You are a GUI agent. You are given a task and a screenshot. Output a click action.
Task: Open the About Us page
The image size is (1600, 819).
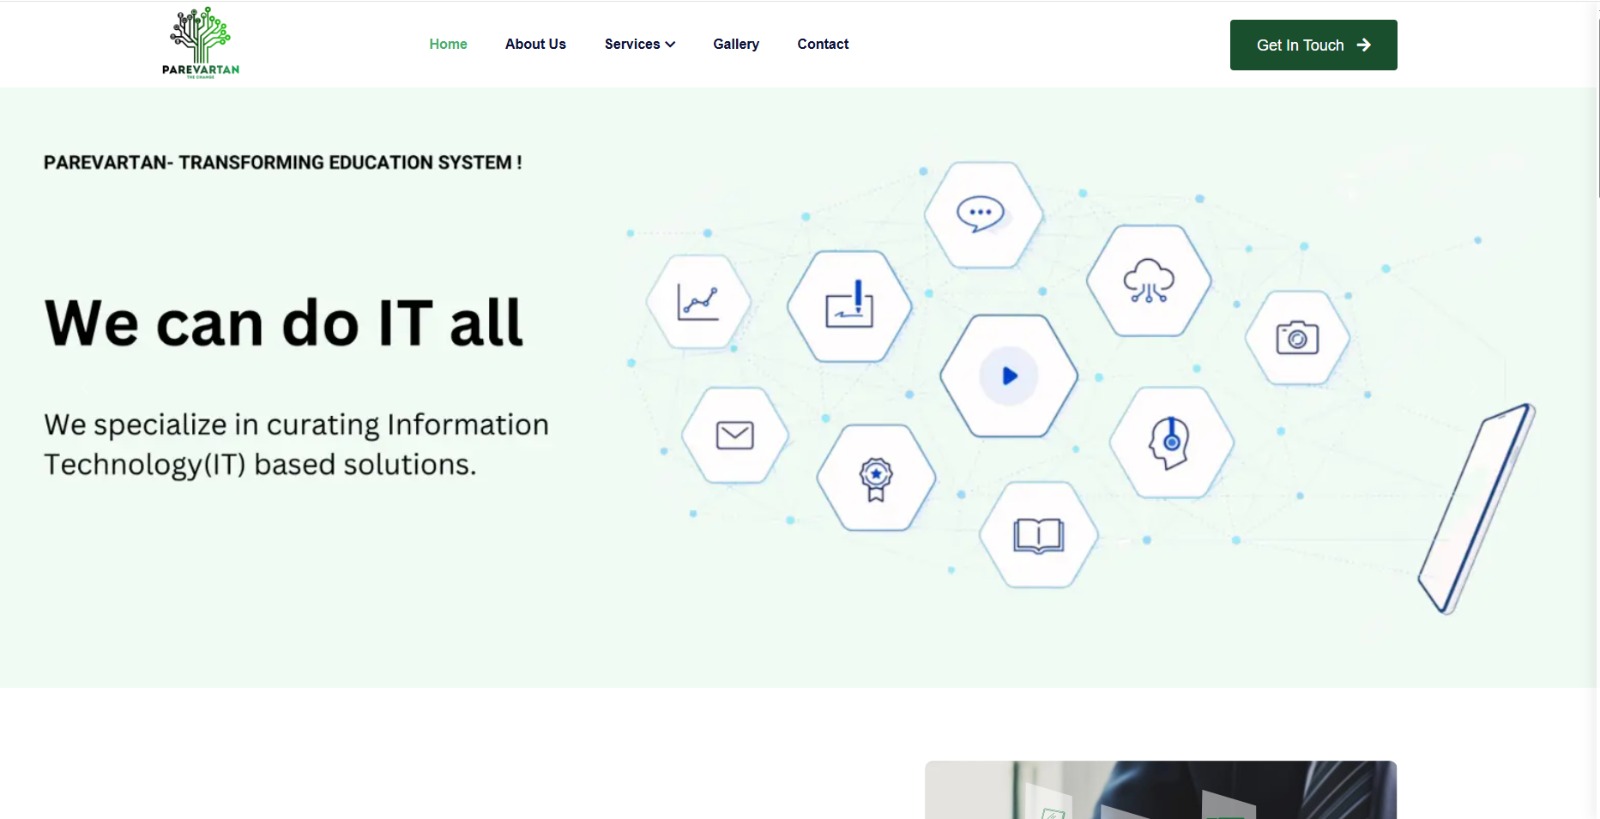535,44
